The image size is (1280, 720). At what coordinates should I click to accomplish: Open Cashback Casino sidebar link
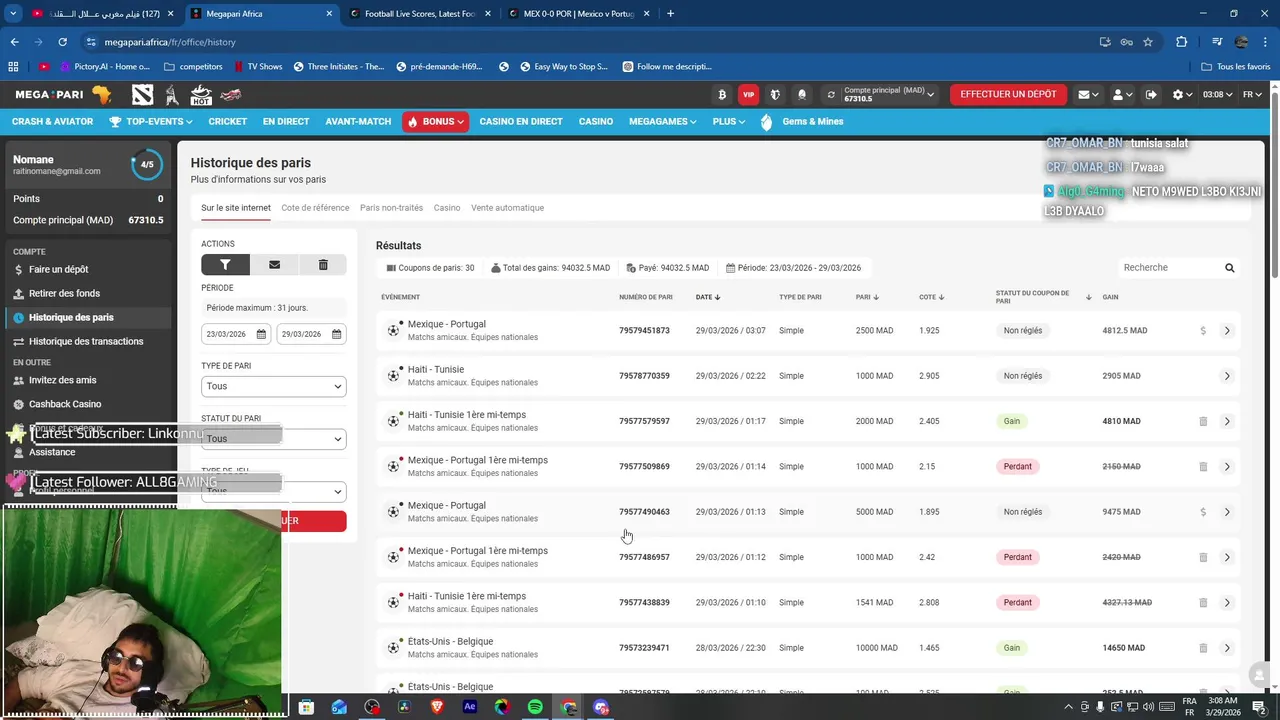click(65, 404)
